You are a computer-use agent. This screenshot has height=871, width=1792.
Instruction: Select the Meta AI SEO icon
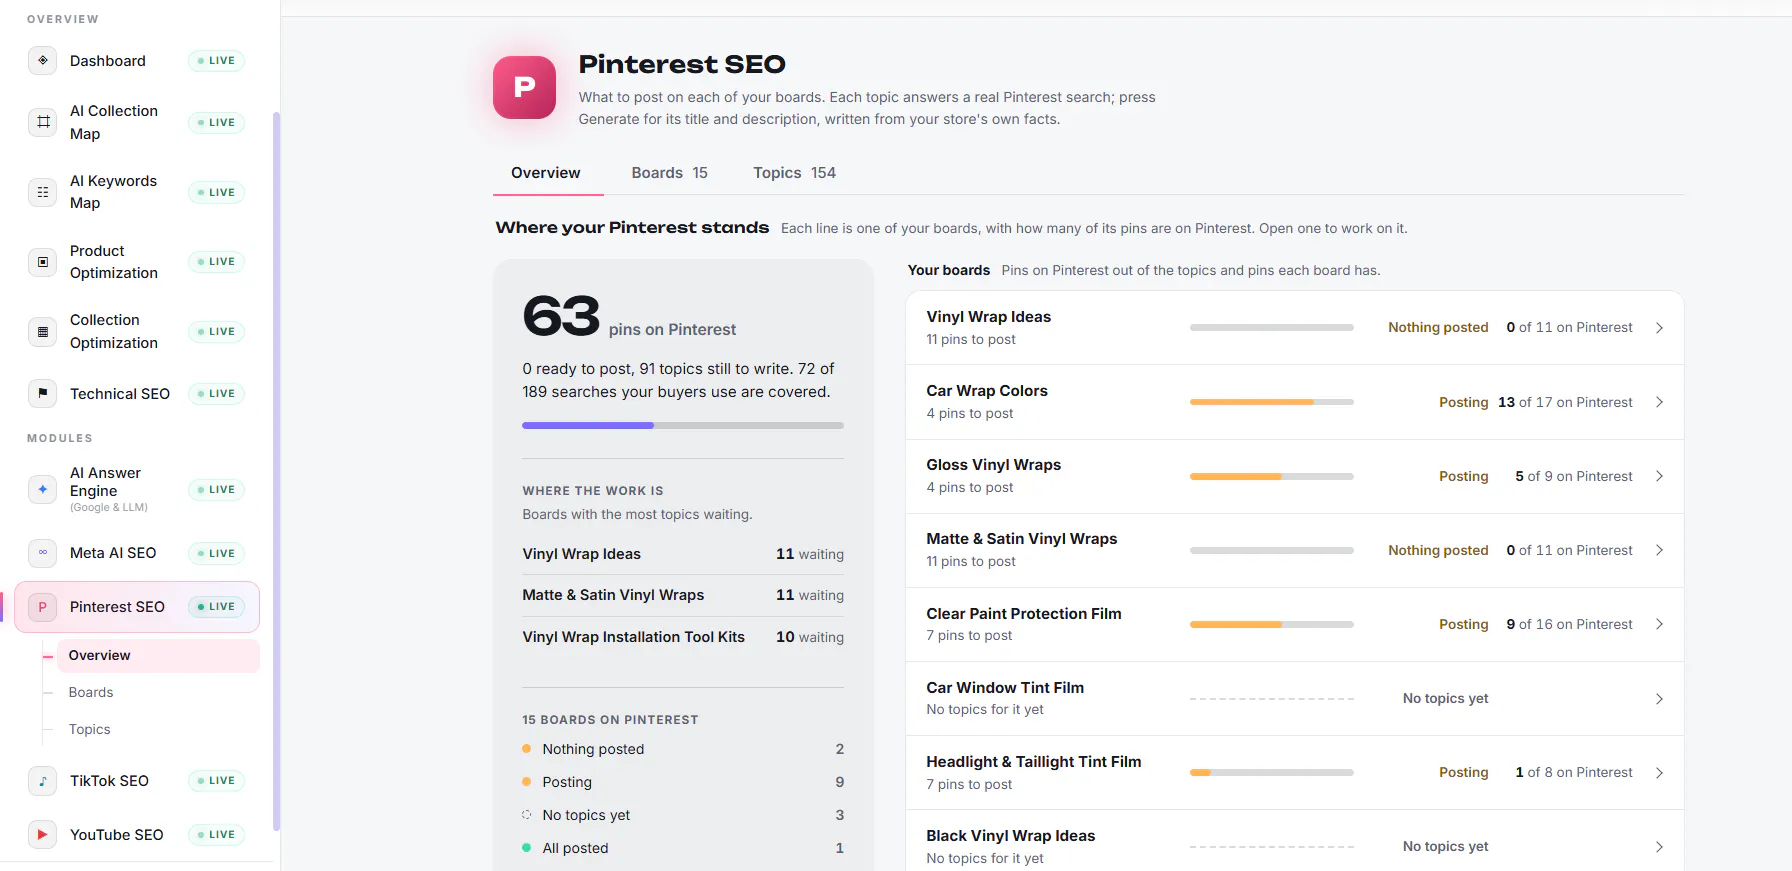[42, 553]
